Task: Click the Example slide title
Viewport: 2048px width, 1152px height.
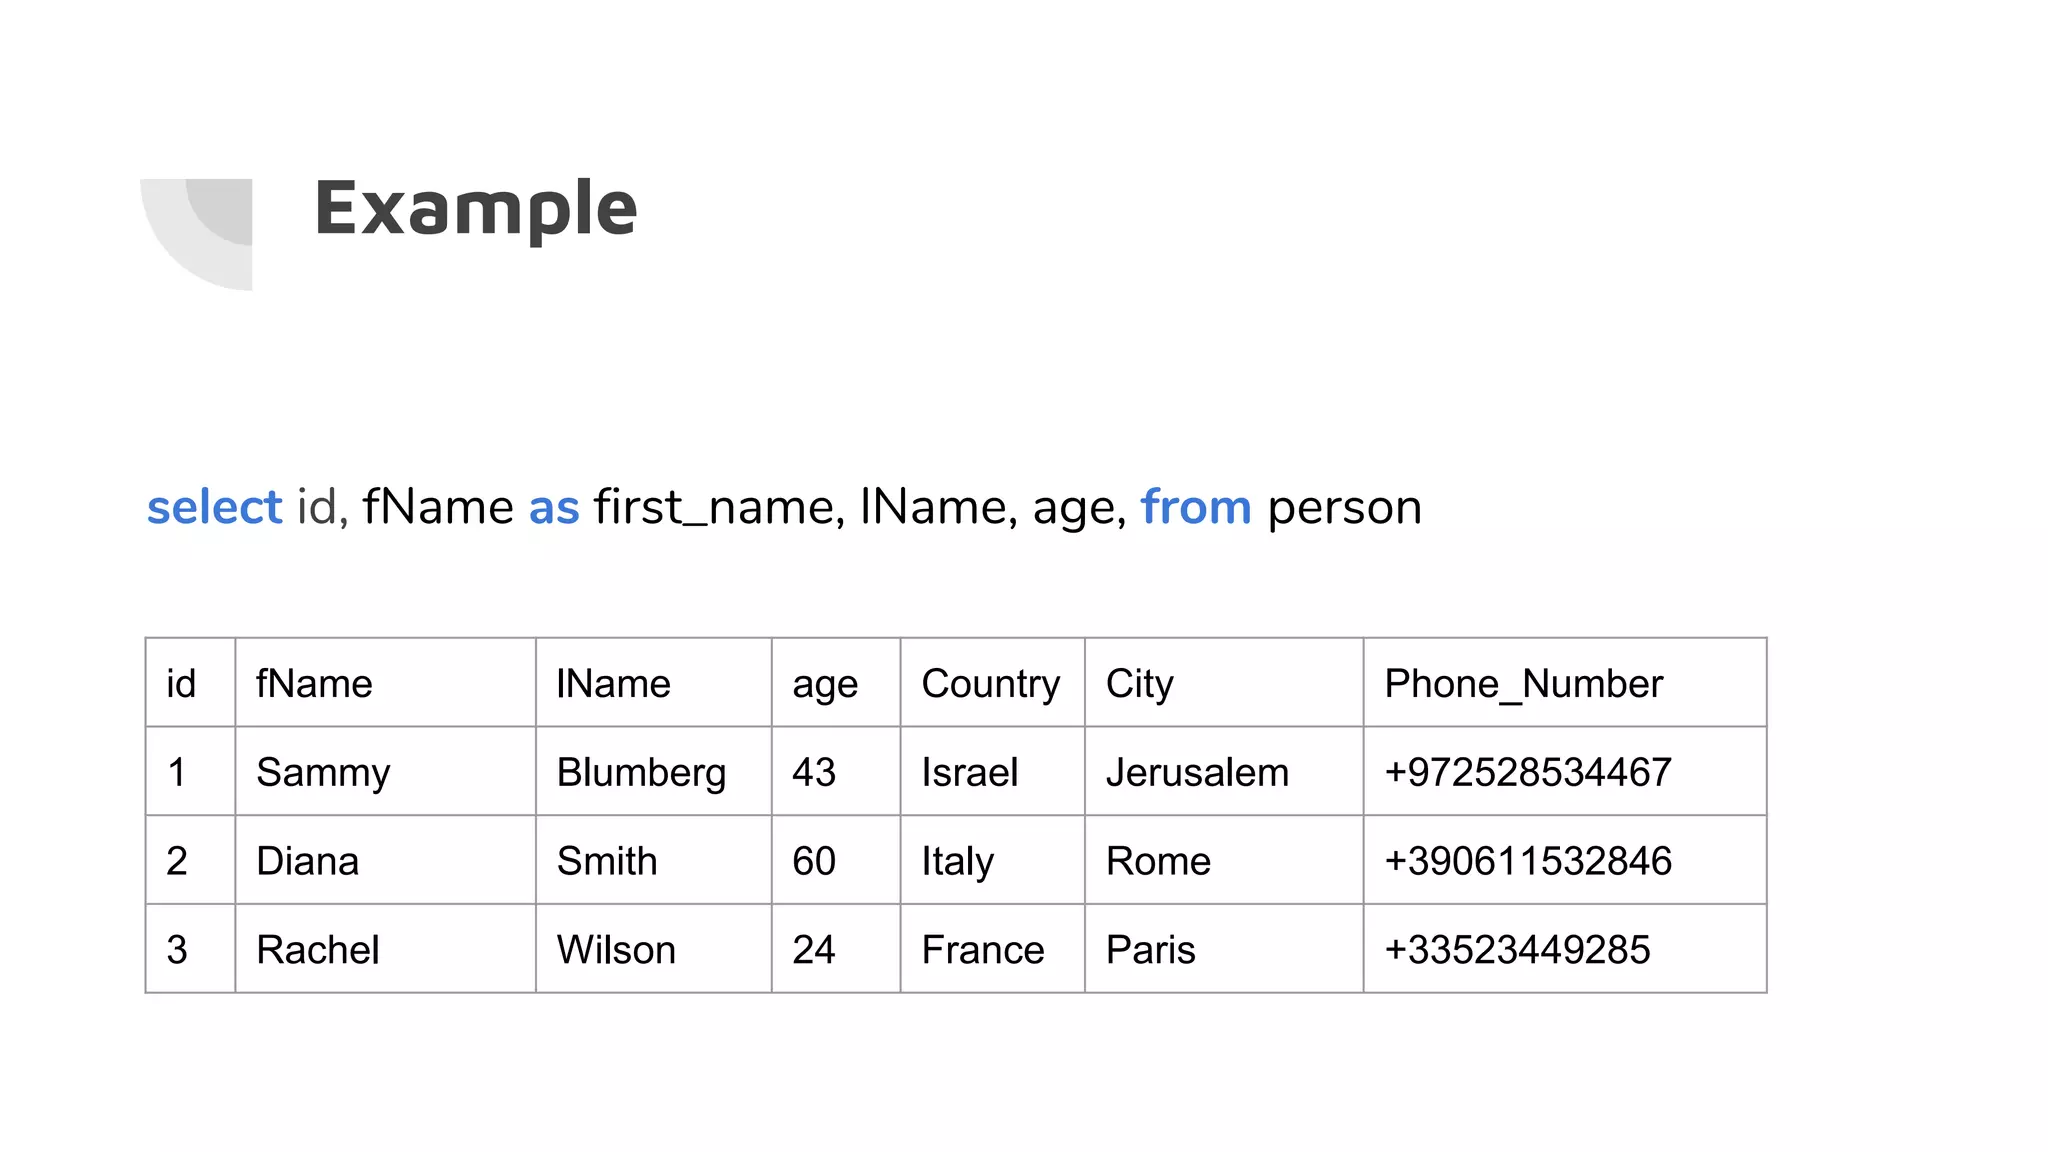Action: coord(476,208)
